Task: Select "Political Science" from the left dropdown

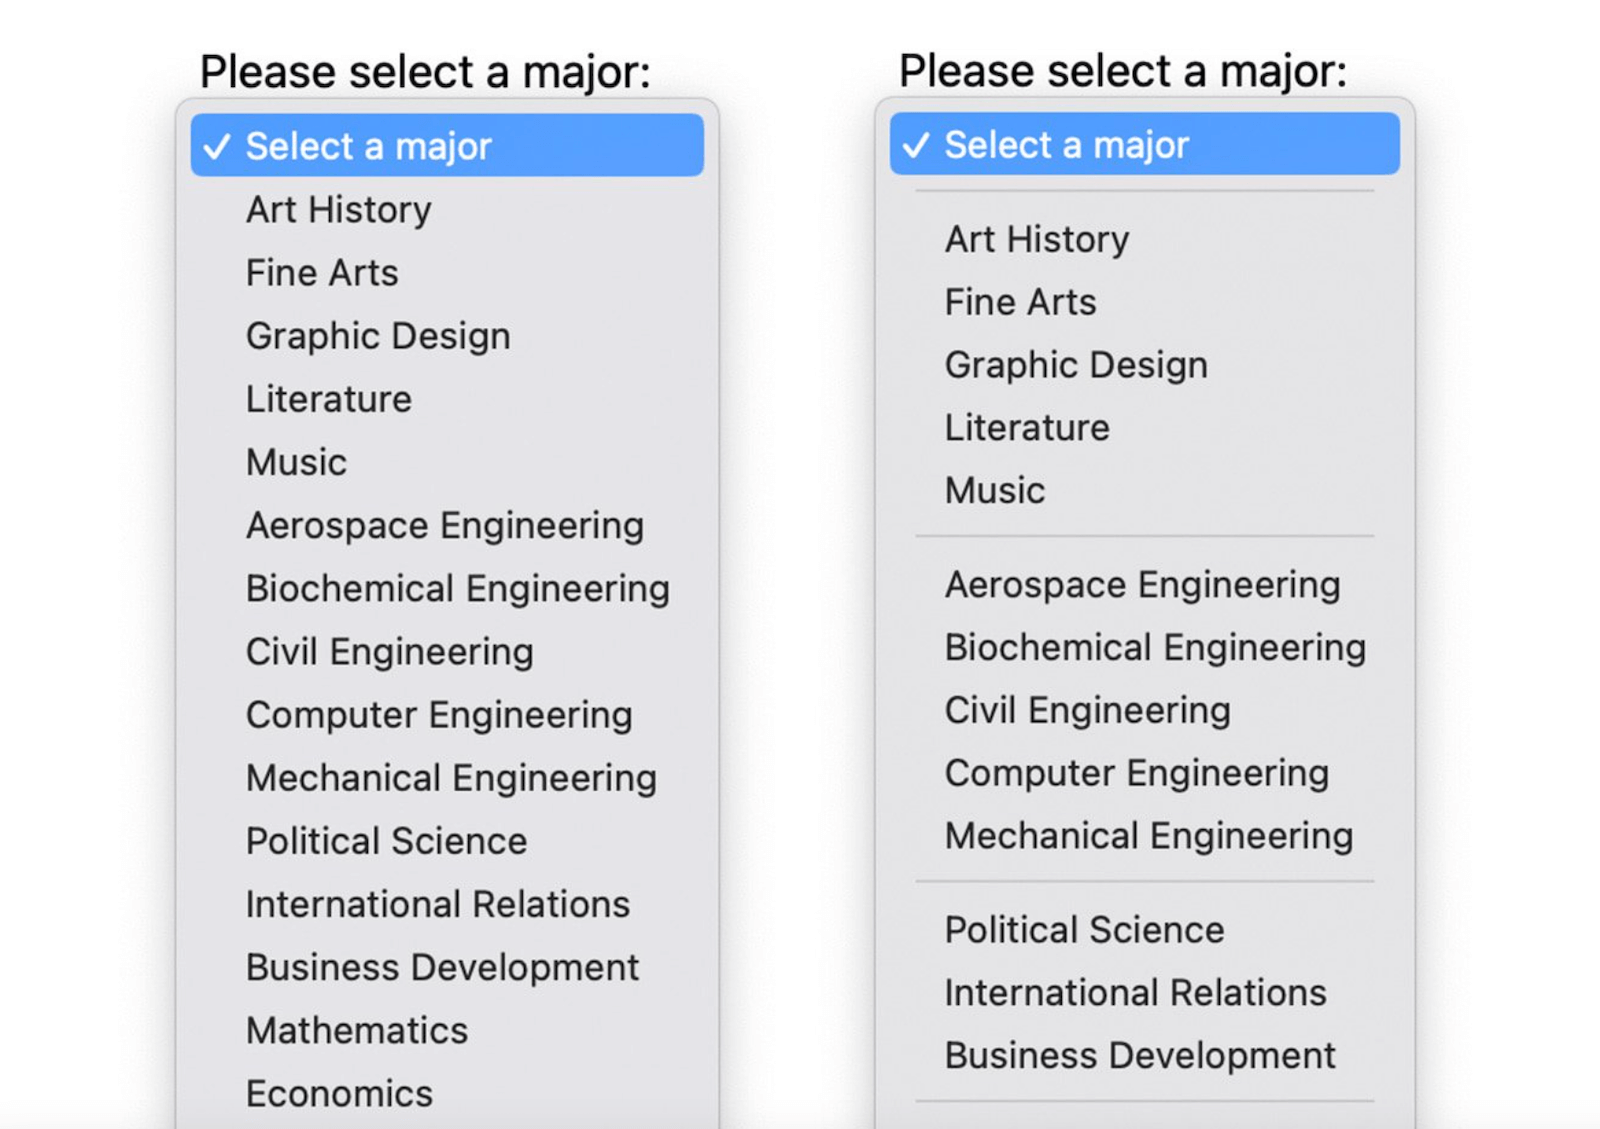Action: click(x=385, y=841)
